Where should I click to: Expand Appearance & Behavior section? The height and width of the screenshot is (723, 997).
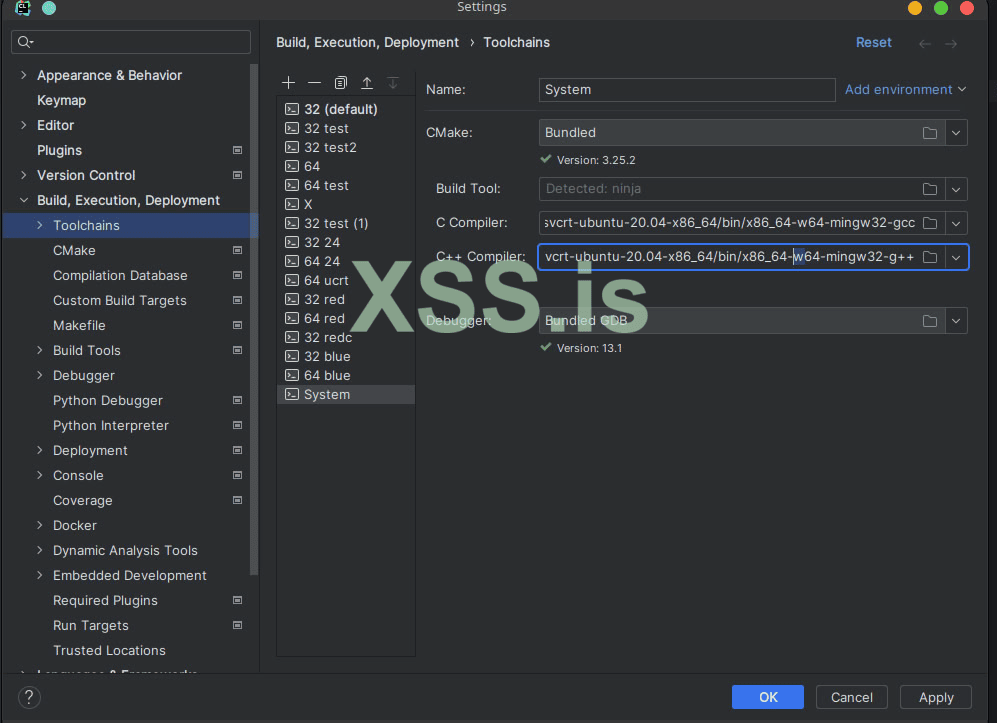click(24, 75)
